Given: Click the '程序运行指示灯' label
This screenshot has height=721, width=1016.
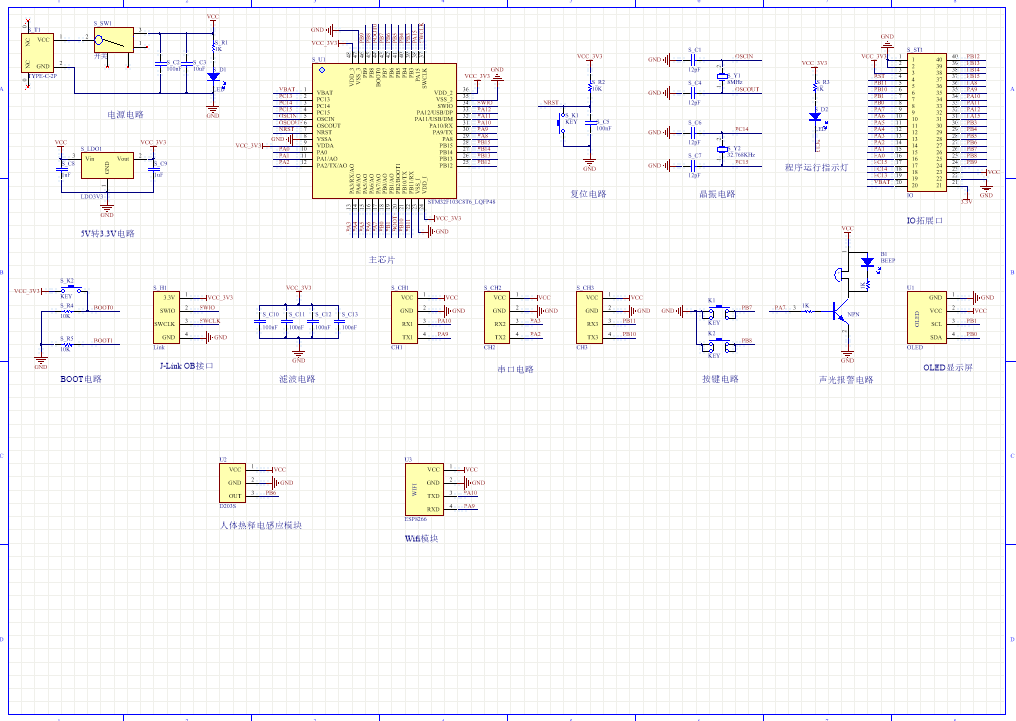Looking at the screenshot, I should coord(816,167).
